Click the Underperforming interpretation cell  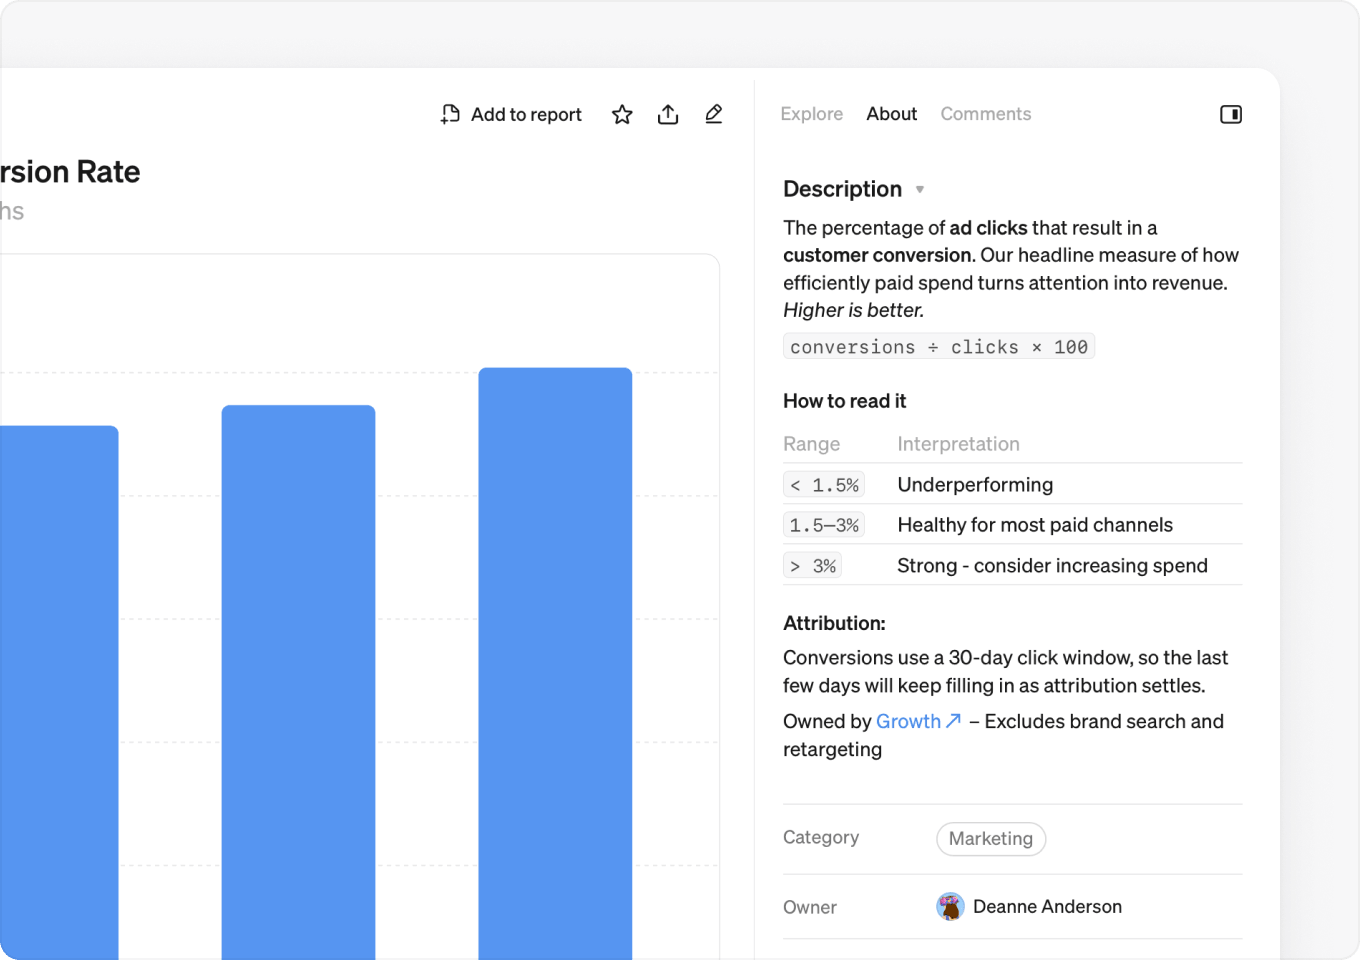click(x=976, y=485)
